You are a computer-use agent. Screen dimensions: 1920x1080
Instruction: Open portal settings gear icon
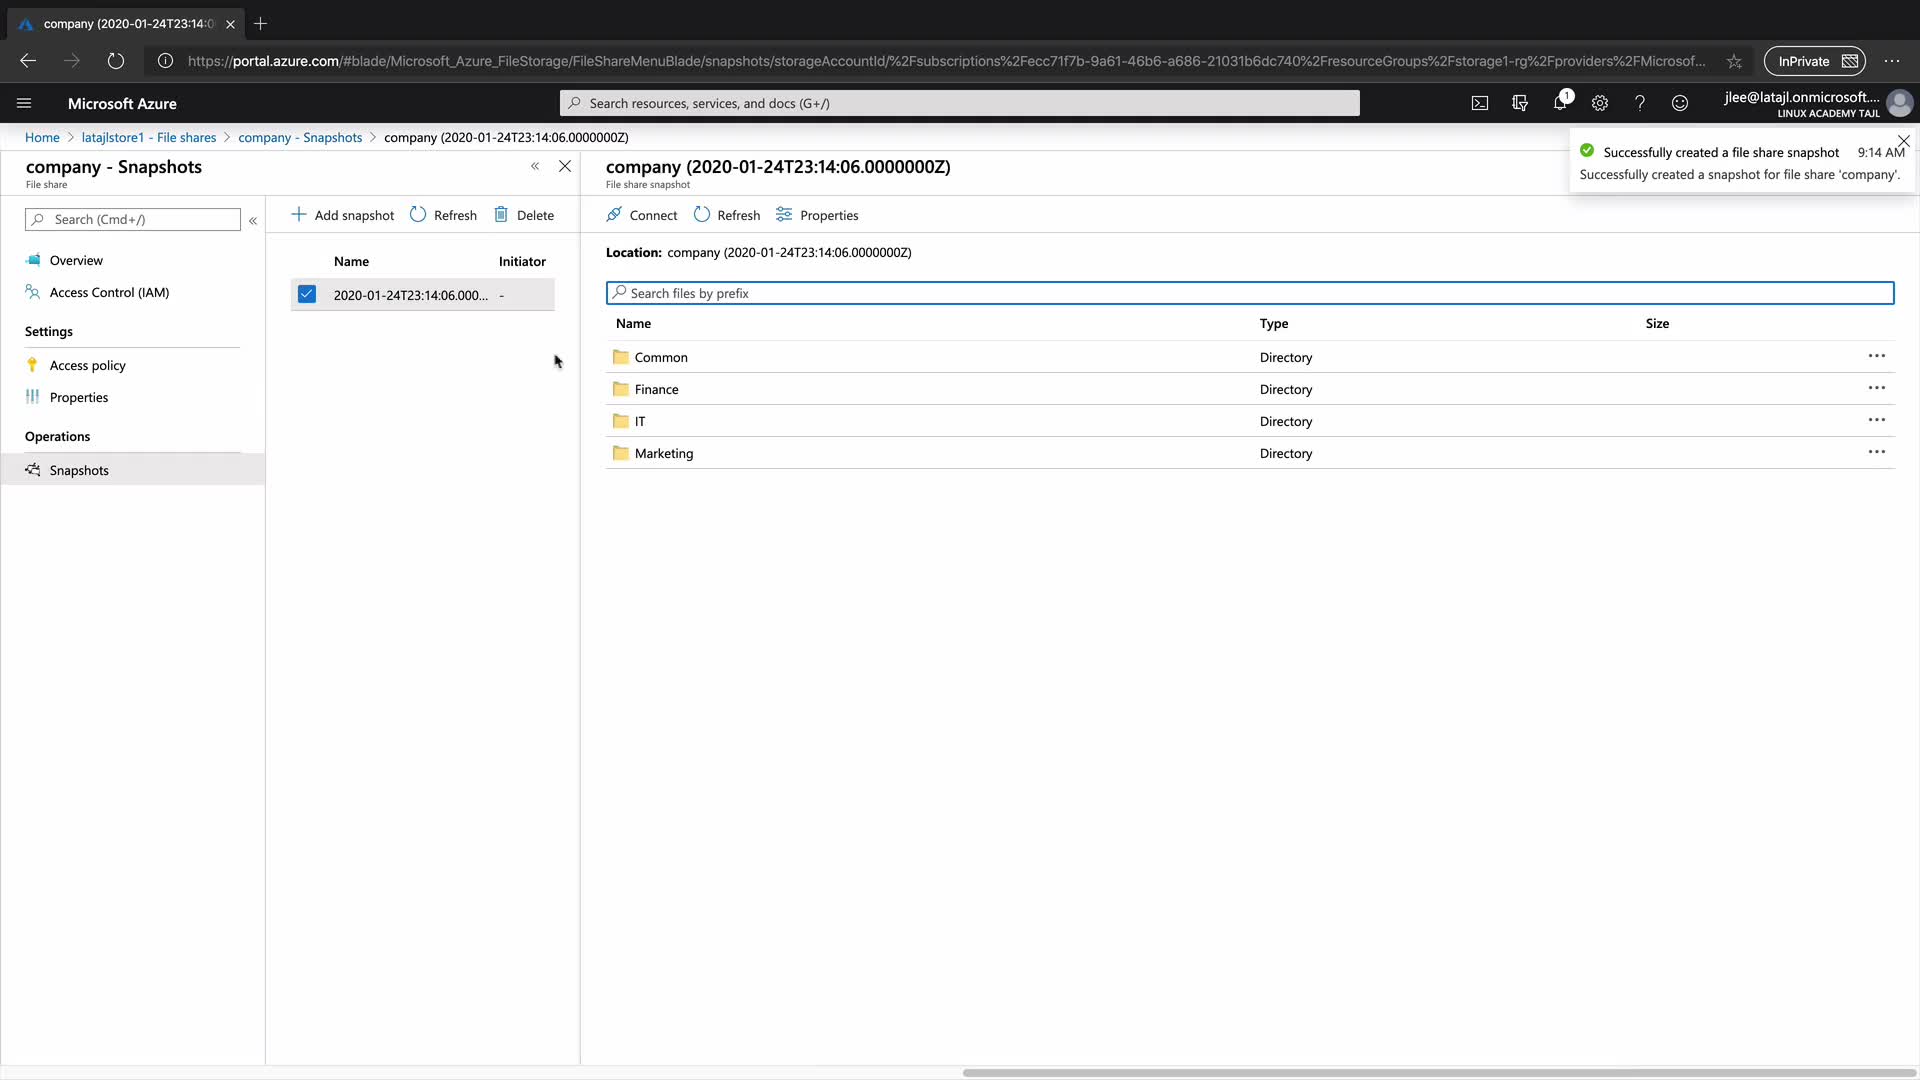point(1600,103)
